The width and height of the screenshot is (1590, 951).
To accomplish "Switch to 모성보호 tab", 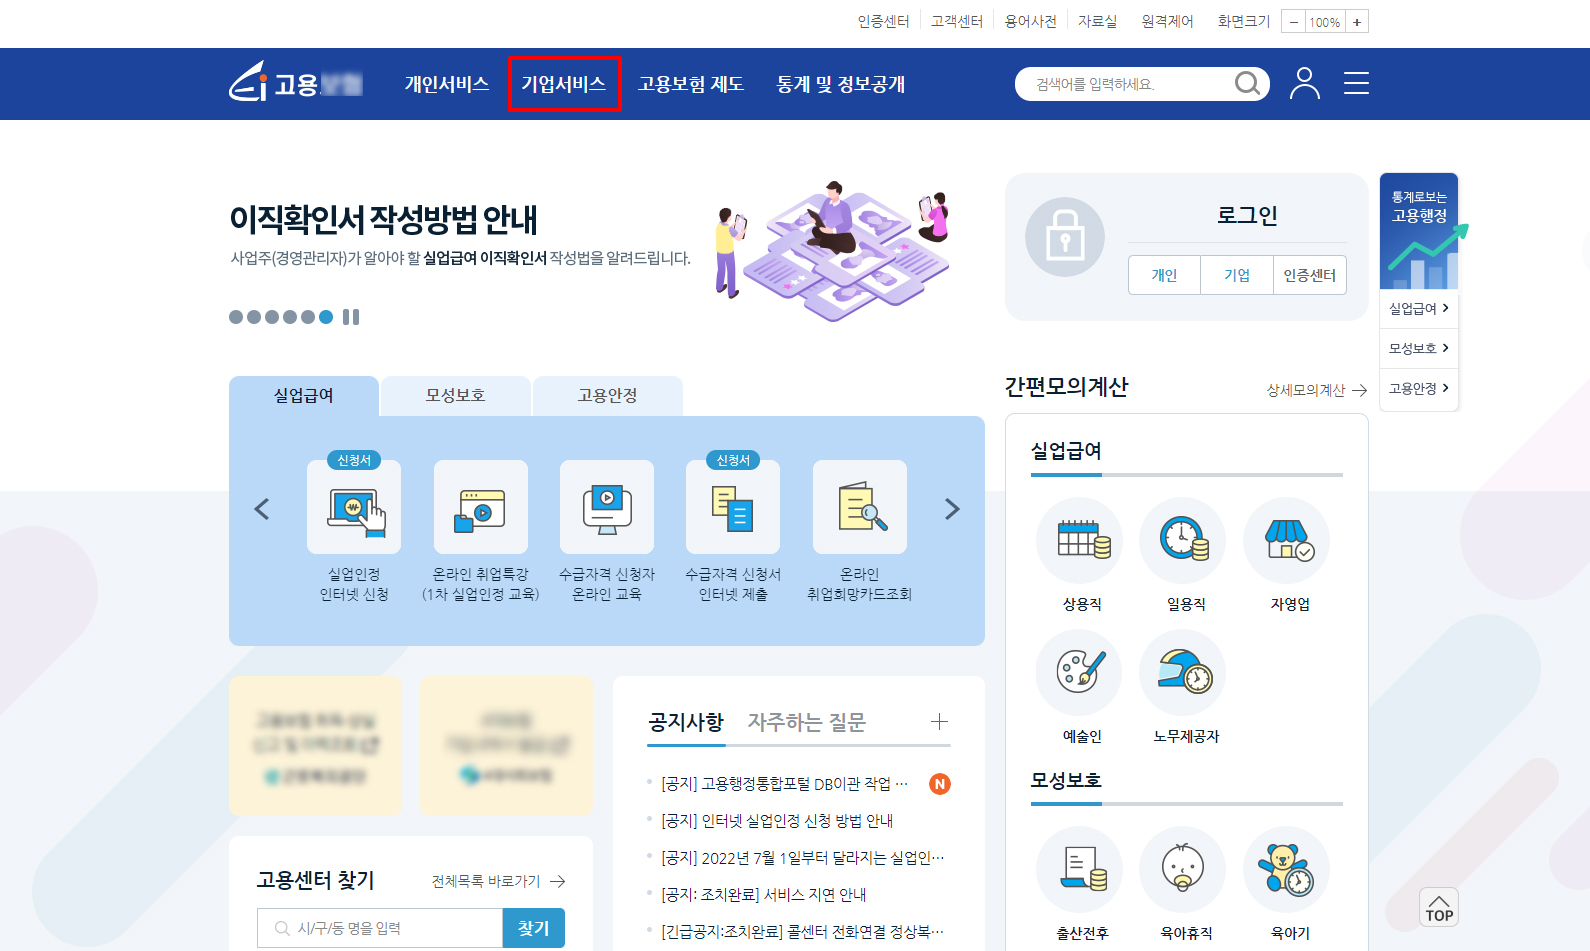I will point(456,396).
